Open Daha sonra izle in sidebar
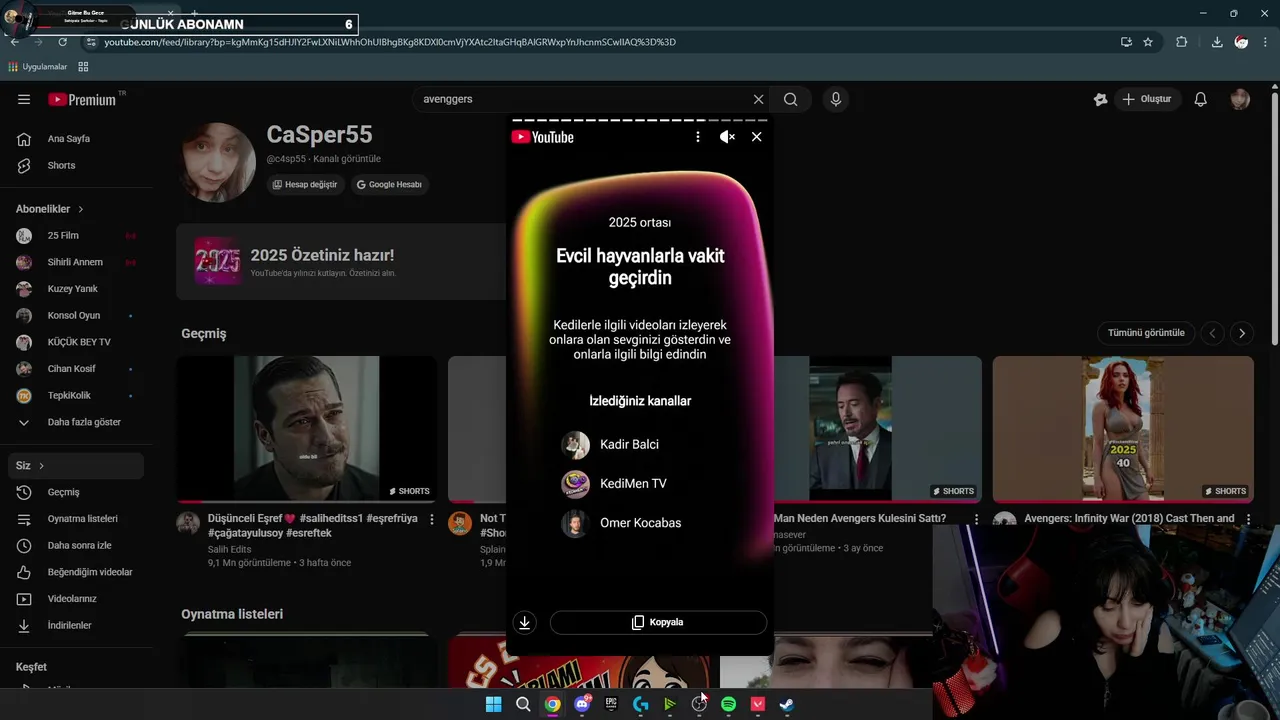 [x=77, y=545]
